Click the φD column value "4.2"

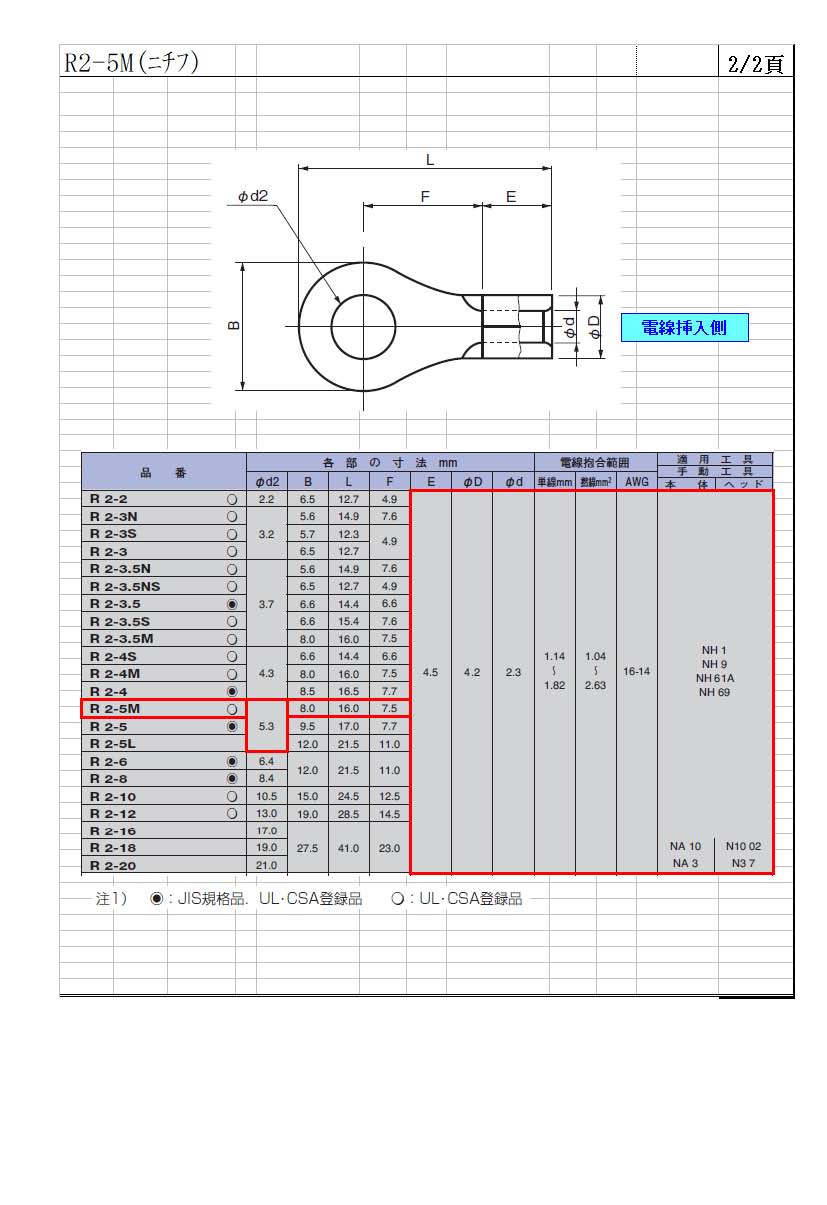point(472,673)
